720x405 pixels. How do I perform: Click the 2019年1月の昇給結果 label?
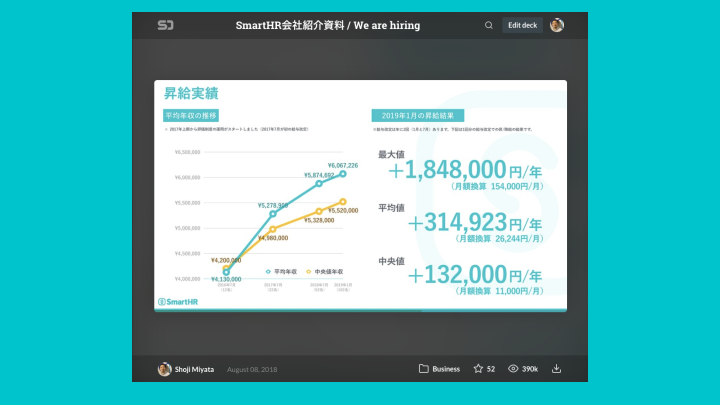pos(418,115)
